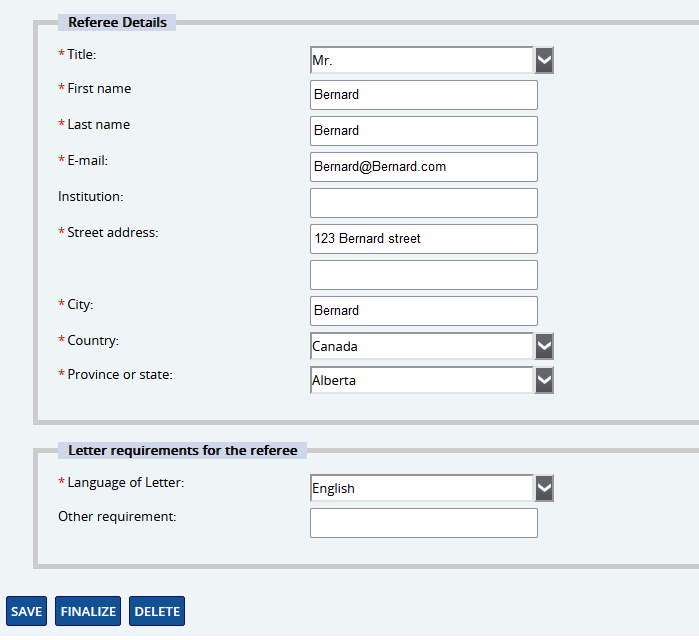Click the Country field showing Canada

(x=421, y=346)
